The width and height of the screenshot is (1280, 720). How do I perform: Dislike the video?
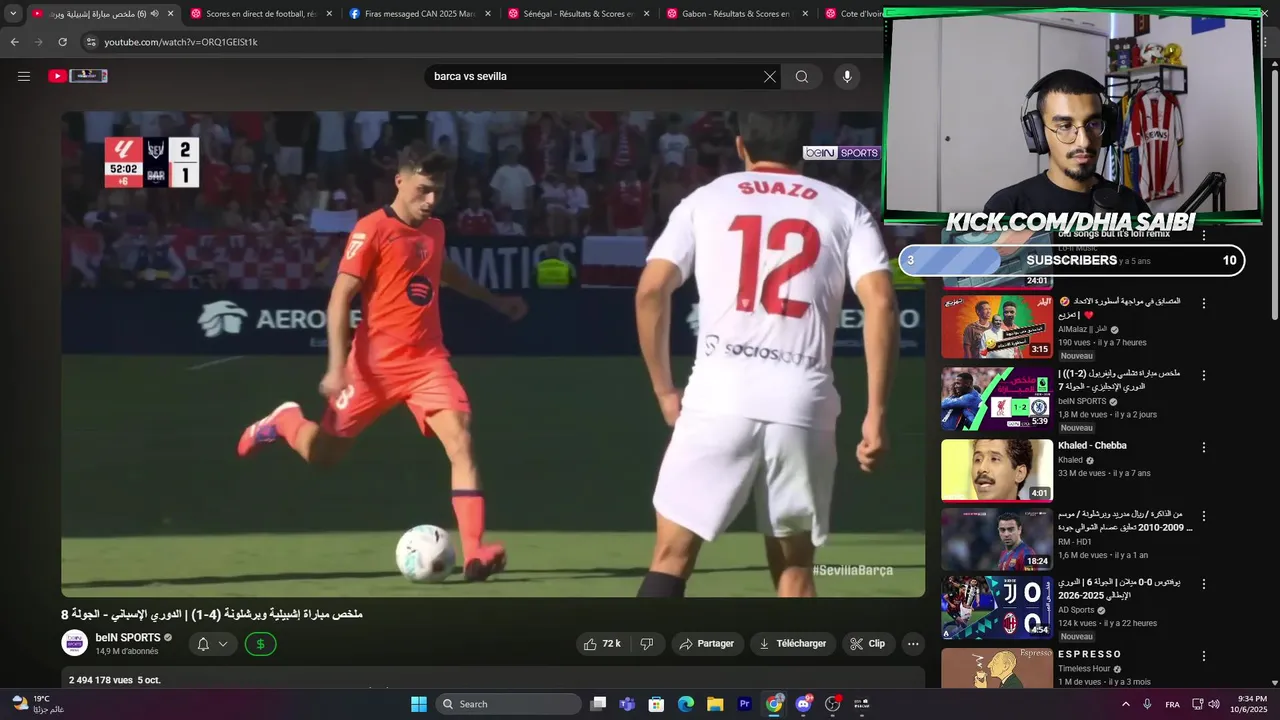(x=647, y=644)
